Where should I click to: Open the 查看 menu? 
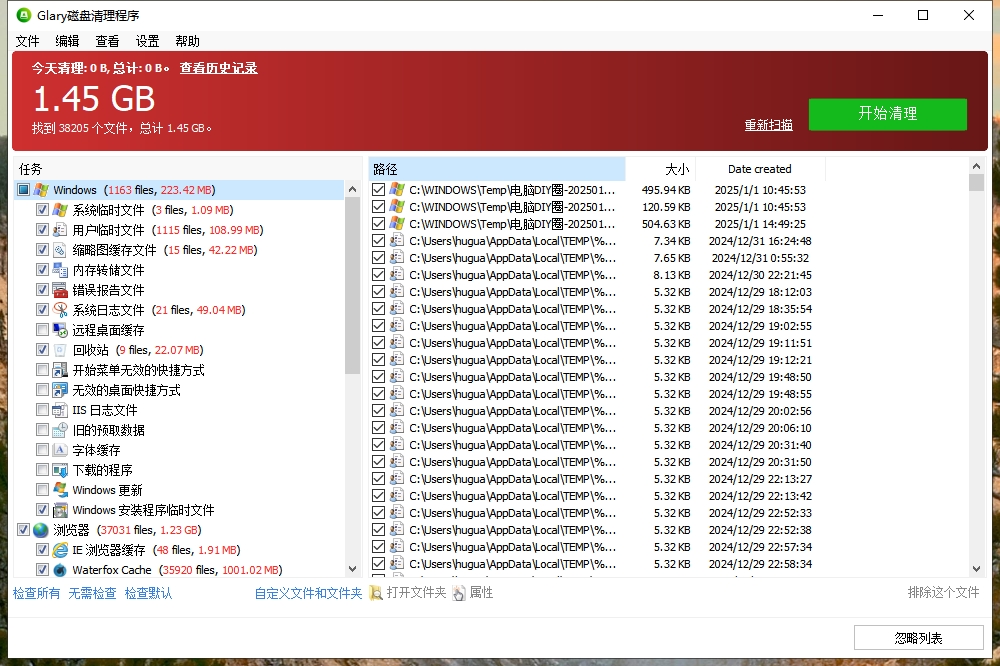(x=107, y=41)
